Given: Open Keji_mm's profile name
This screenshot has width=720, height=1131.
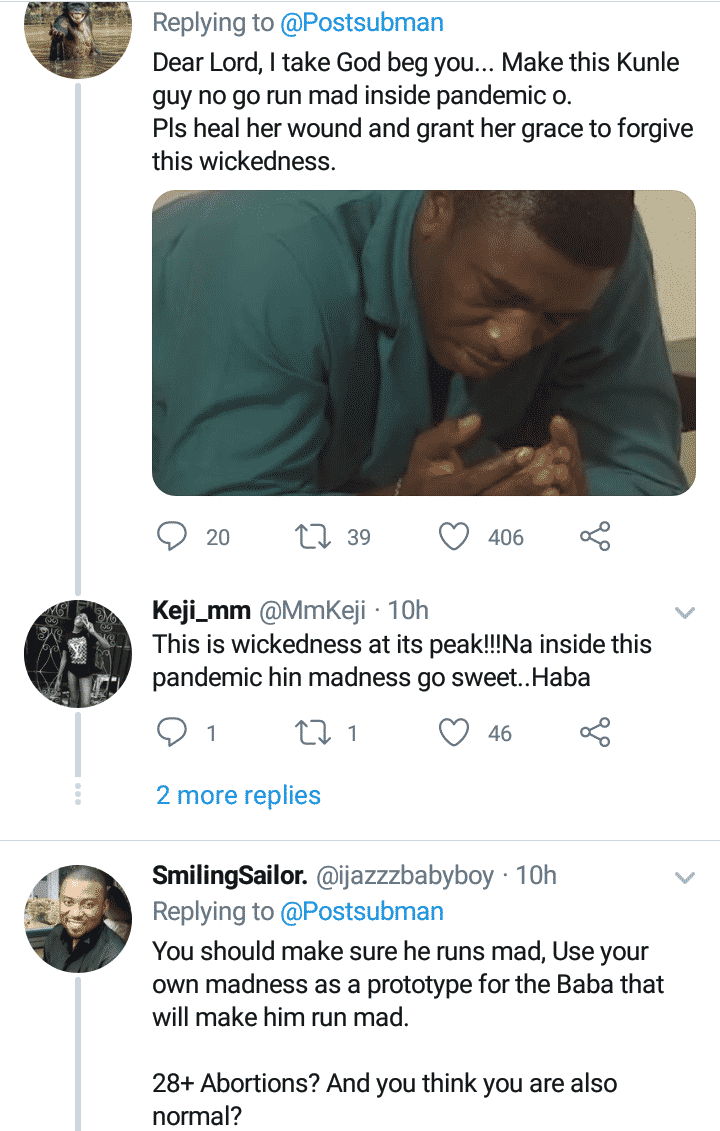Looking at the screenshot, I should pos(202,610).
